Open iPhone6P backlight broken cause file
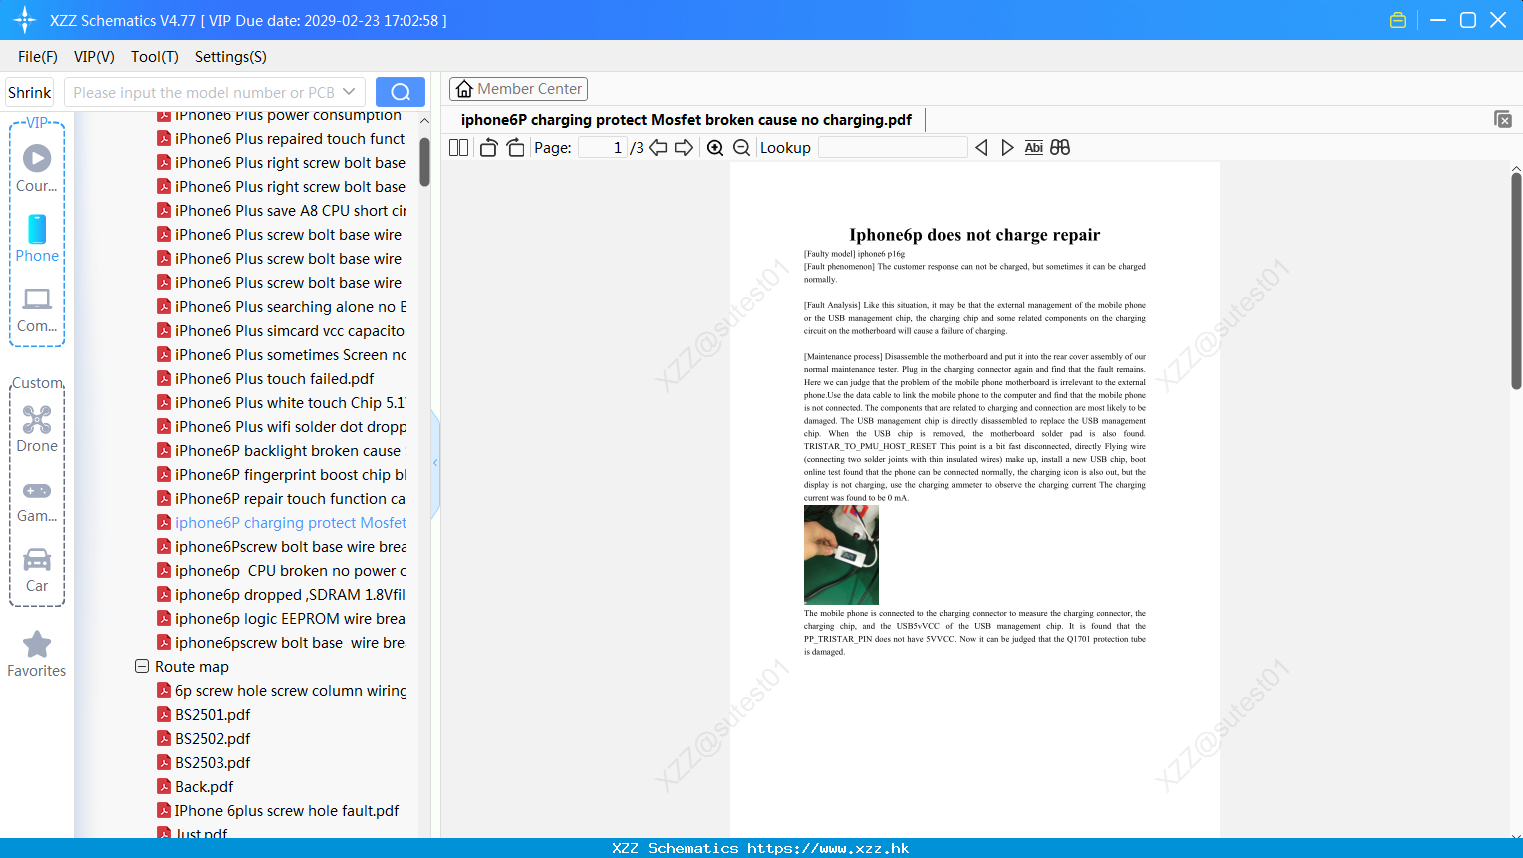The height and width of the screenshot is (858, 1523). (279, 451)
